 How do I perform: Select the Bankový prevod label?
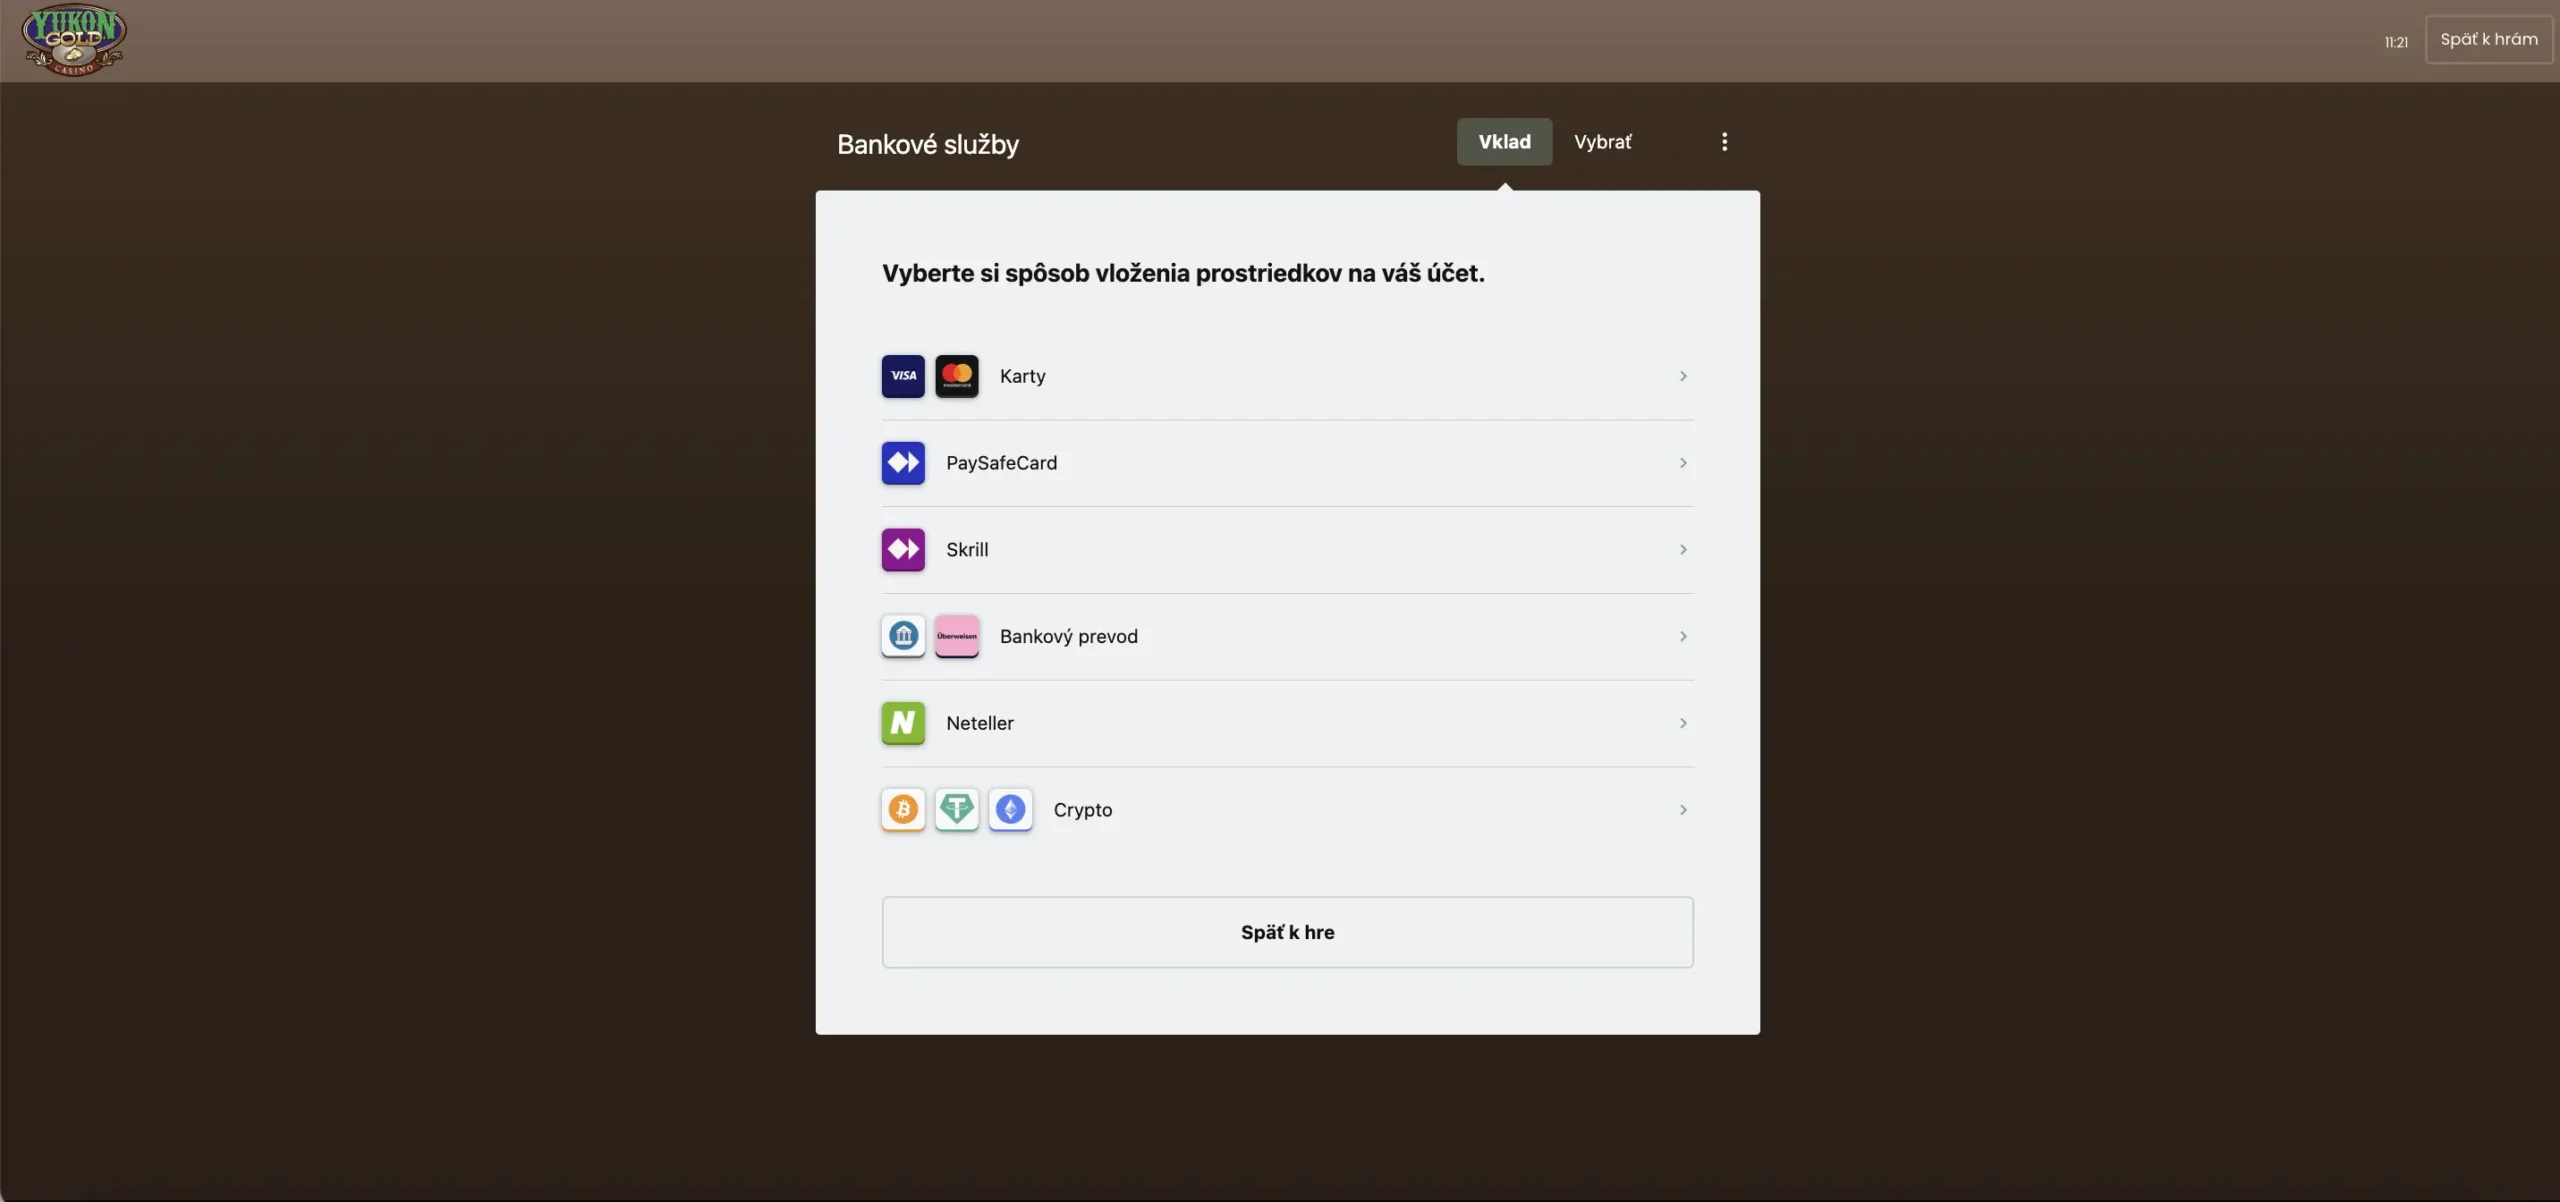1068,637
